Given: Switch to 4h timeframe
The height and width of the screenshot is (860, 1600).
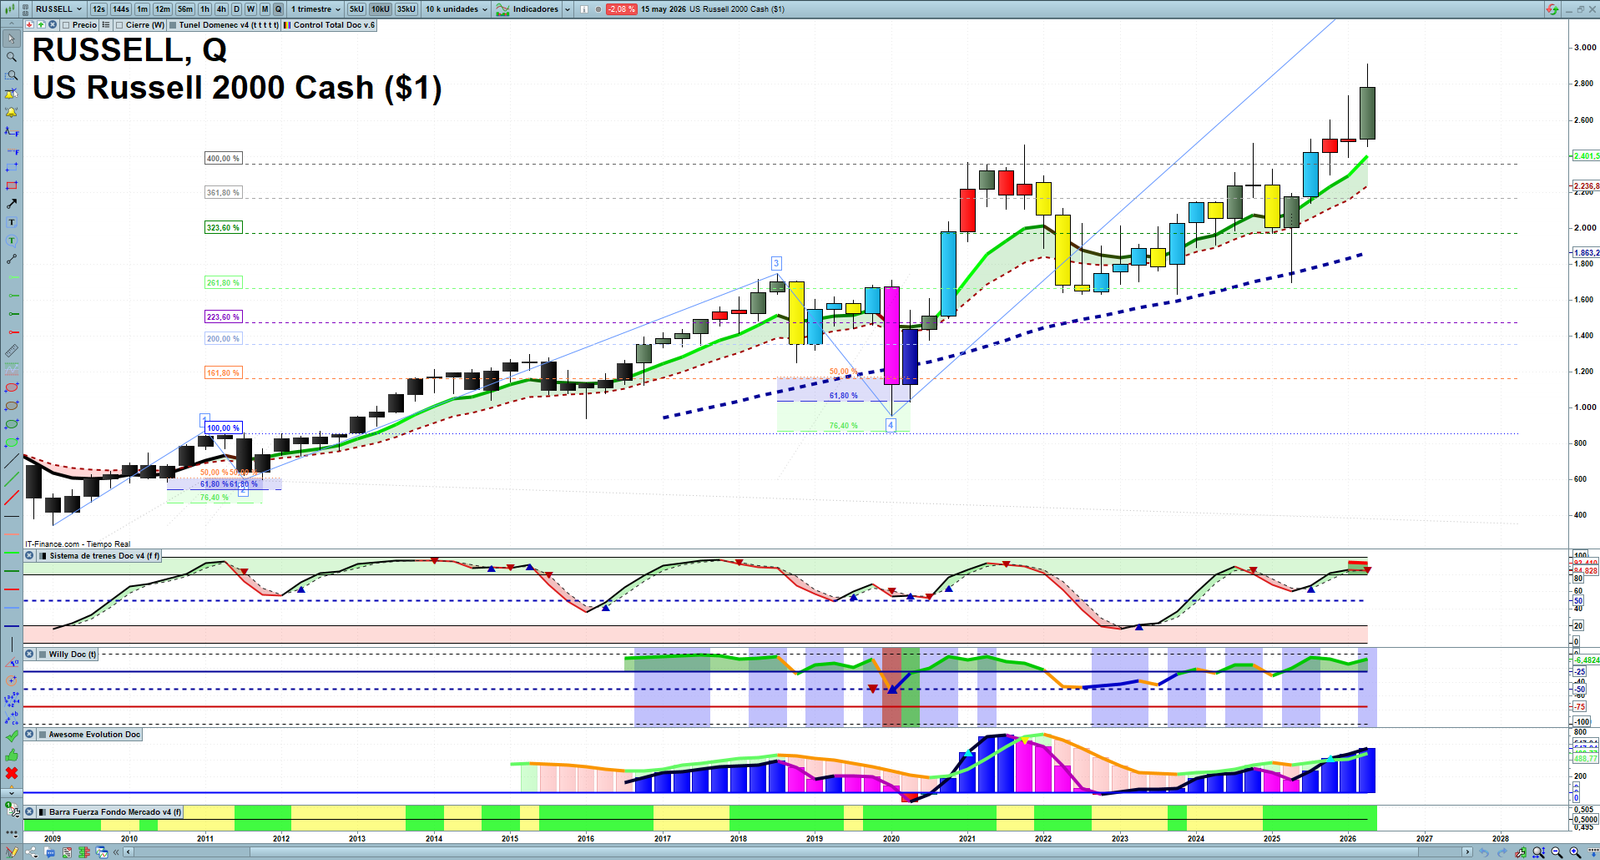Looking at the screenshot, I should pos(222,9).
